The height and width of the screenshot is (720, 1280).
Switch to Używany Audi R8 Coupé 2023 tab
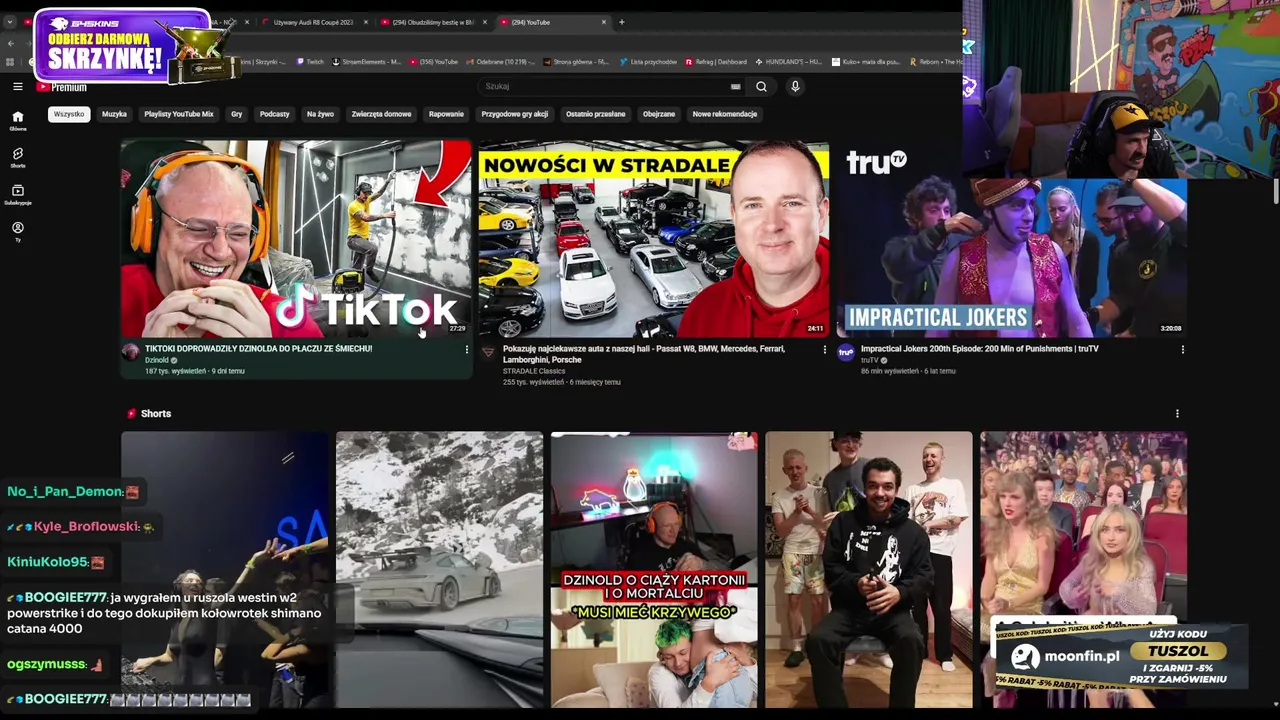(x=314, y=22)
